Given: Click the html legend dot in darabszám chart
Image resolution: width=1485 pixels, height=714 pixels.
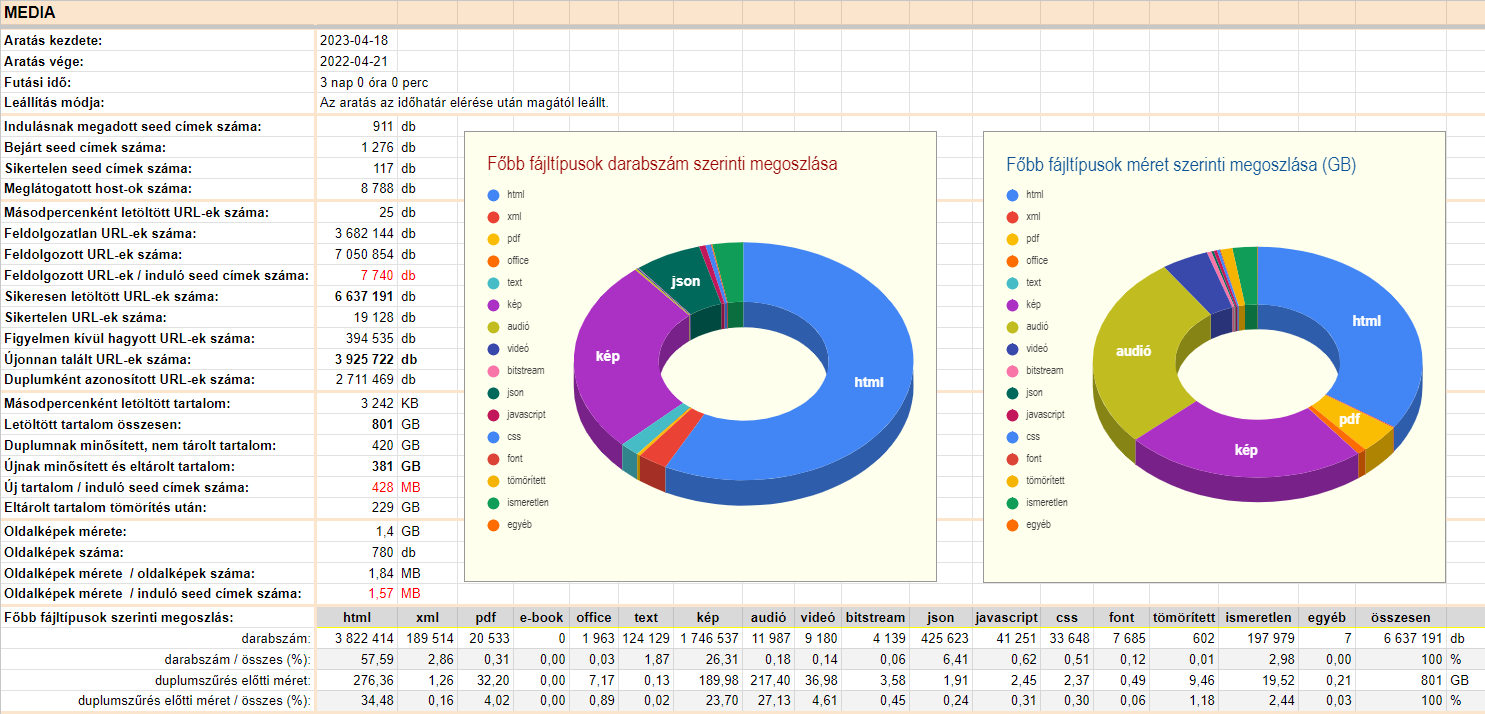Looking at the screenshot, I should (493, 195).
